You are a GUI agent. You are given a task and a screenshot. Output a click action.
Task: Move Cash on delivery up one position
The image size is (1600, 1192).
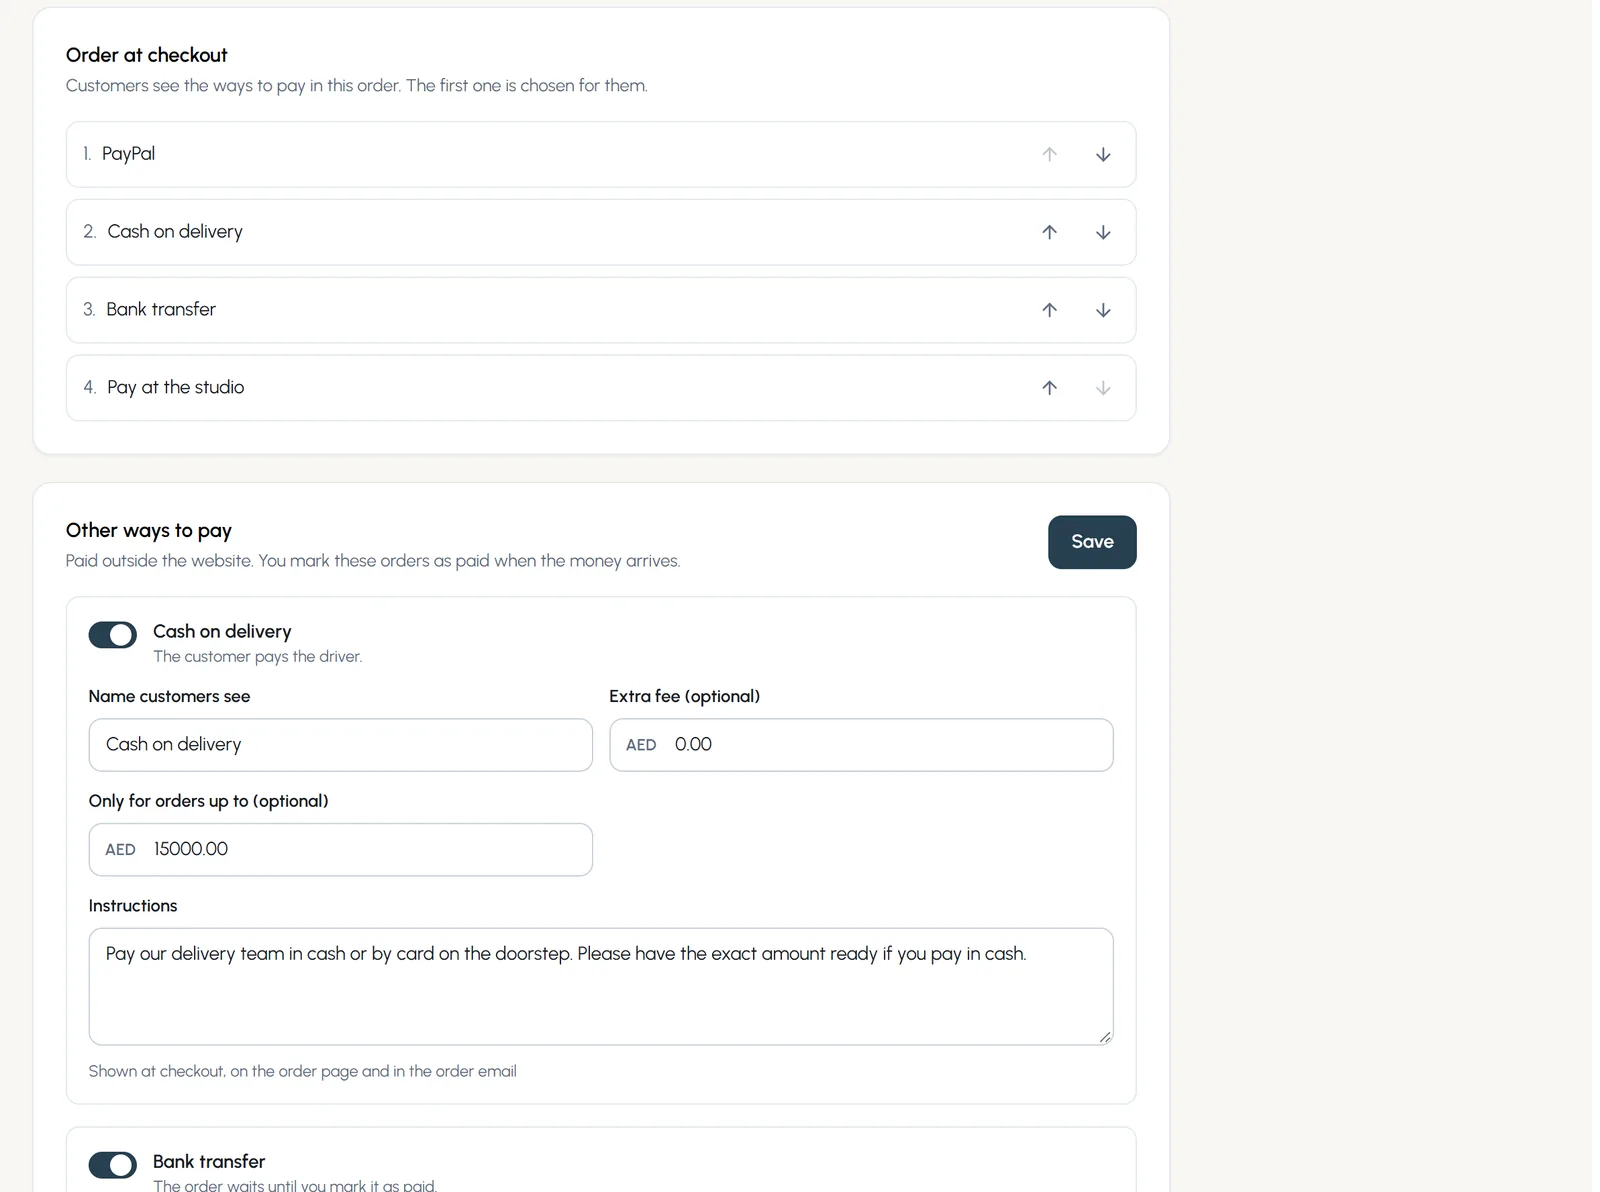click(1049, 232)
